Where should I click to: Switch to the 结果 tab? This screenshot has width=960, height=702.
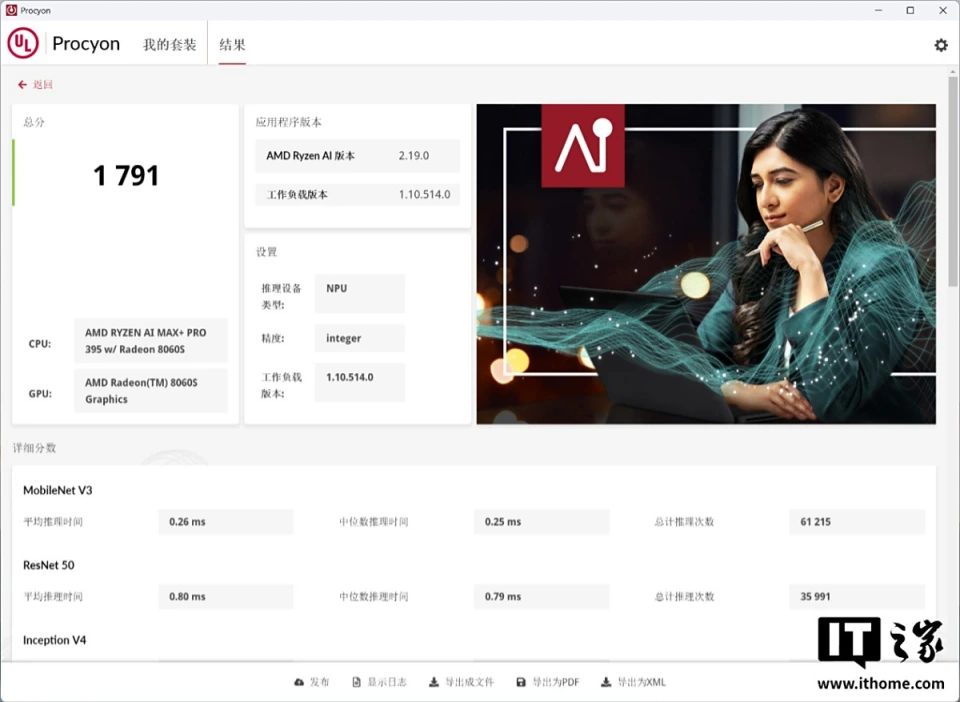tap(232, 44)
